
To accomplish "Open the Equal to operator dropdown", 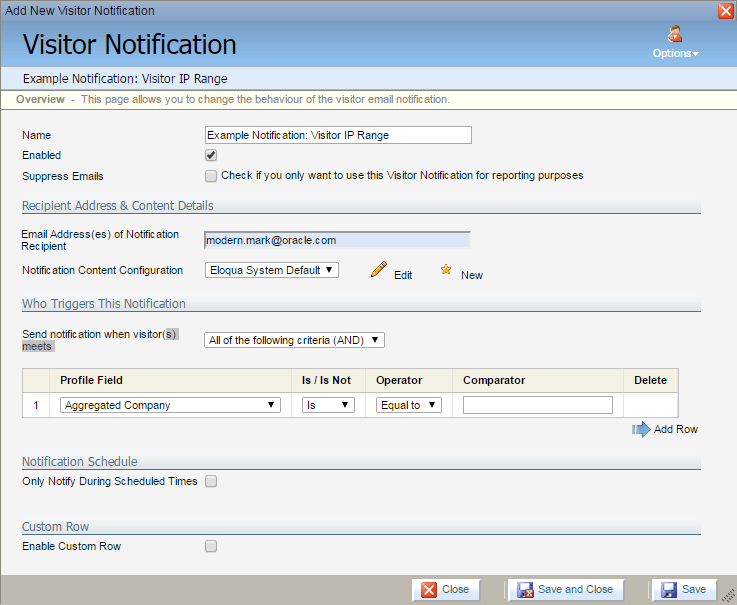I will click(x=408, y=405).
